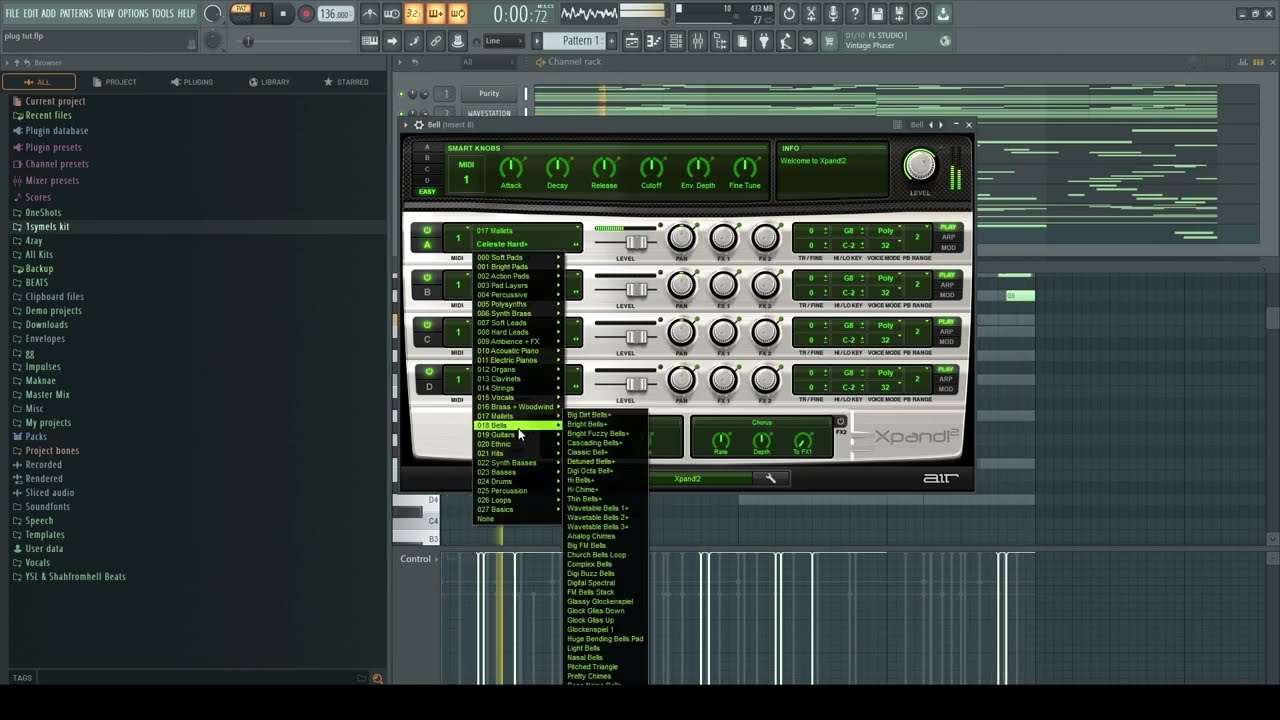Open Xpand!2 wrench settings icon

[770, 478]
